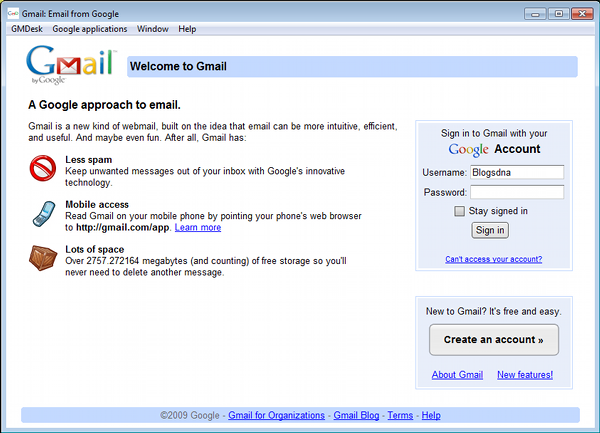Click the 'New to Gmail? It's free and easy.' text
Screen dimensions: 600x433
pos(494,311)
